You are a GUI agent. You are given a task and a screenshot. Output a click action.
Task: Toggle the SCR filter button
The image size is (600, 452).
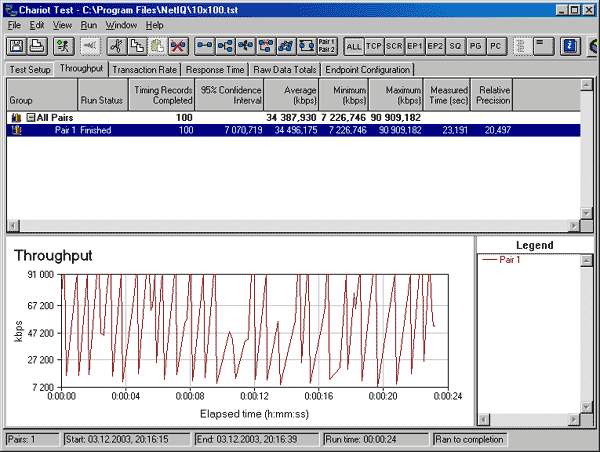[394, 46]
